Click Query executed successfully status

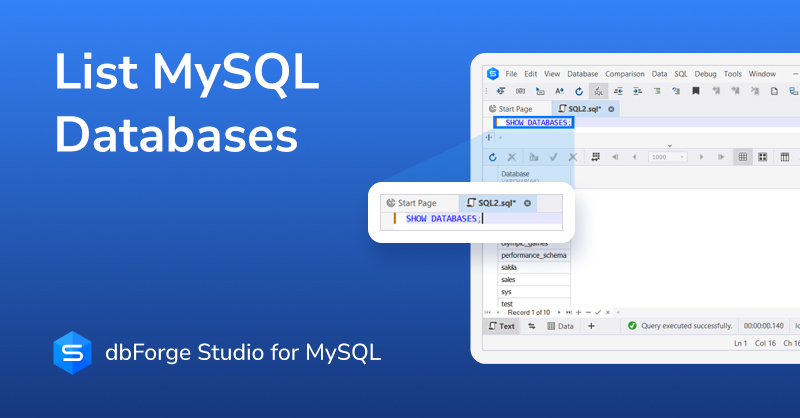click(x=680, y=326)
